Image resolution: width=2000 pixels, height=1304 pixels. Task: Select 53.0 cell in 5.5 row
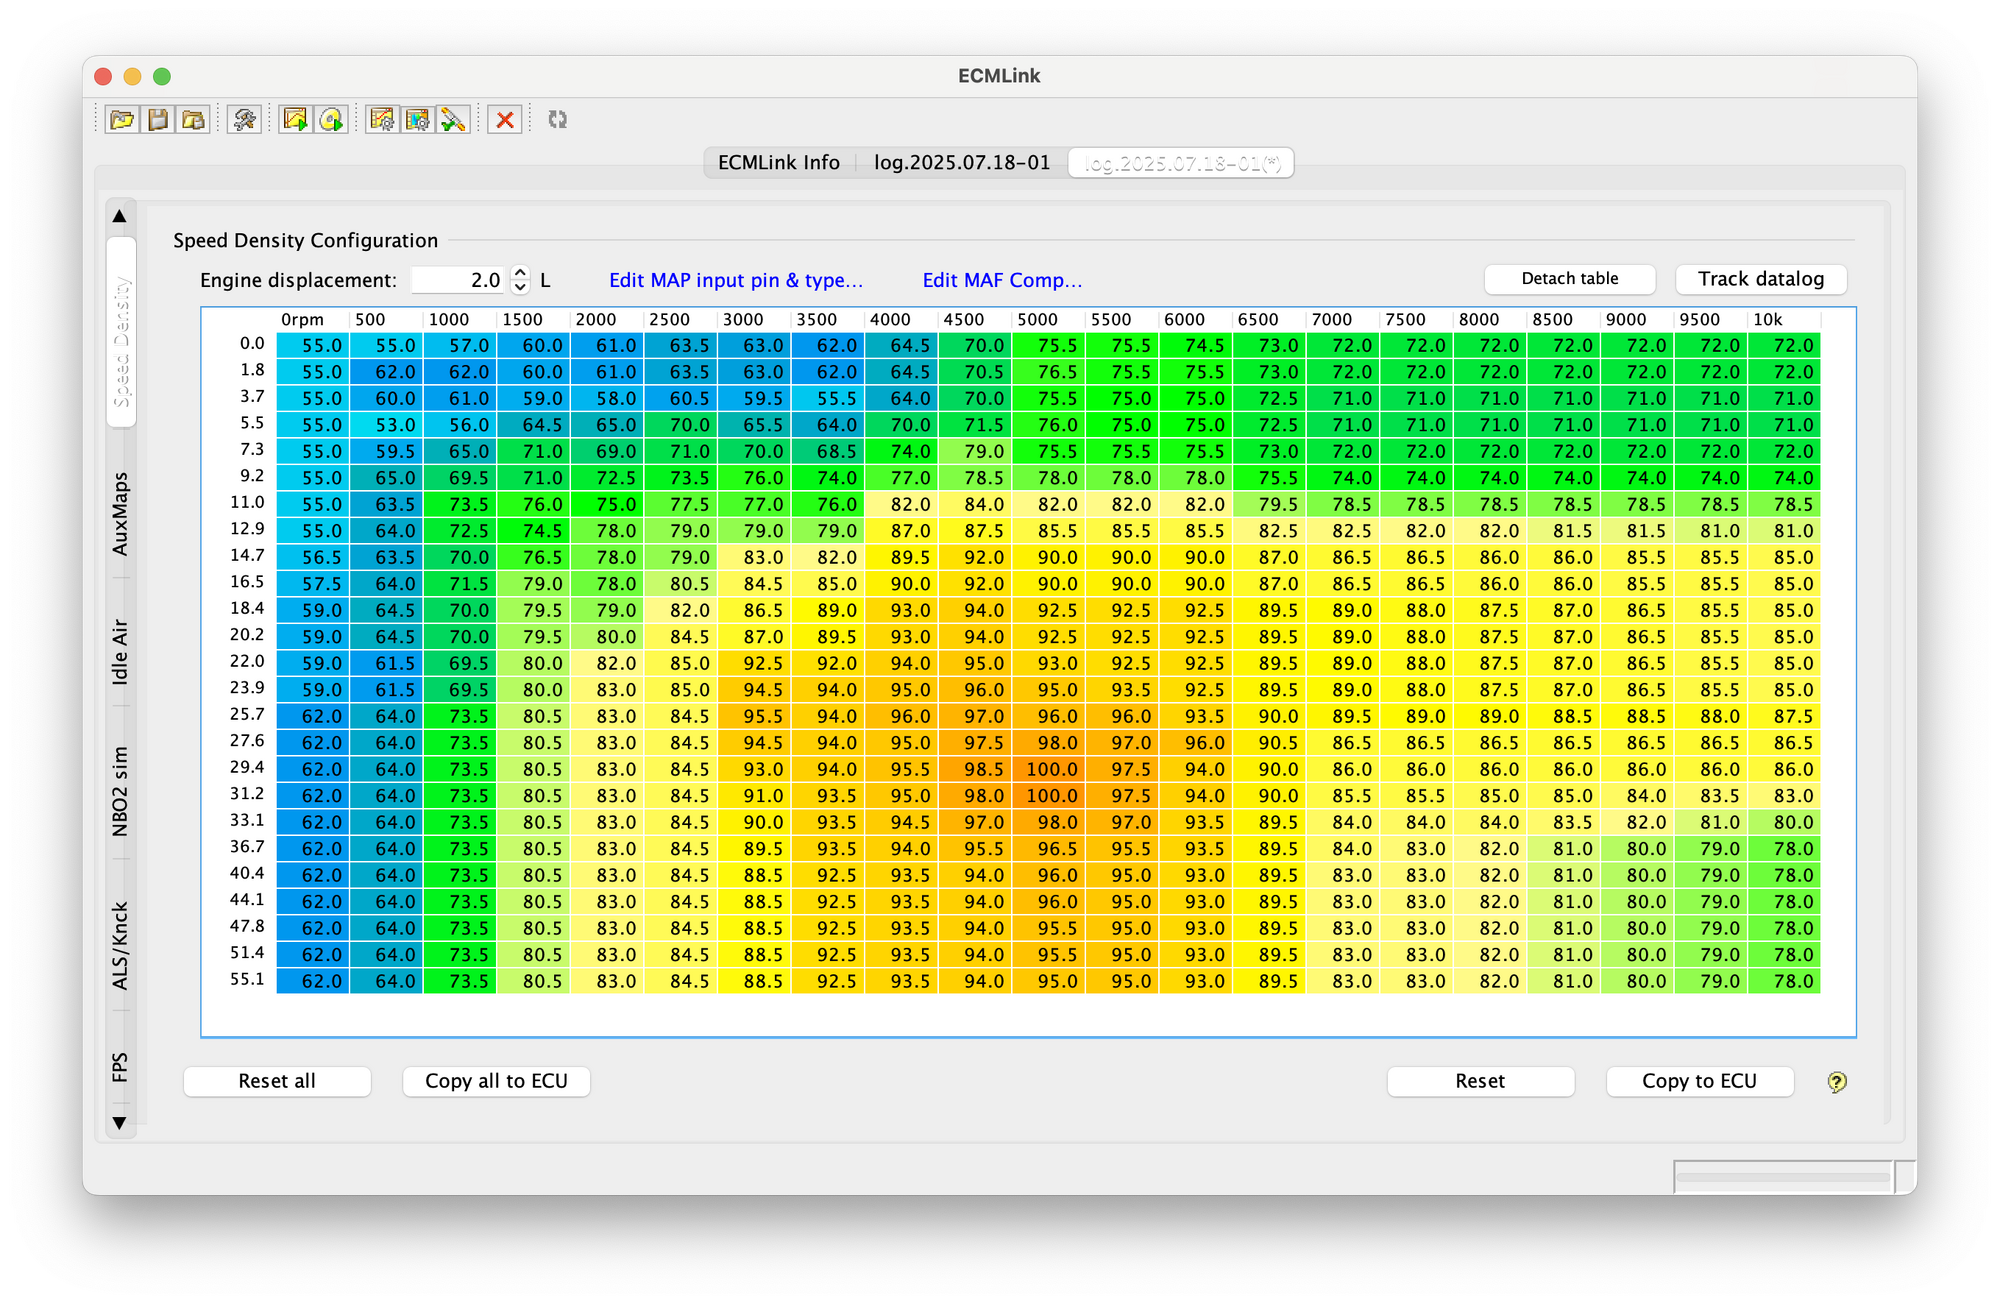[387, 425]
